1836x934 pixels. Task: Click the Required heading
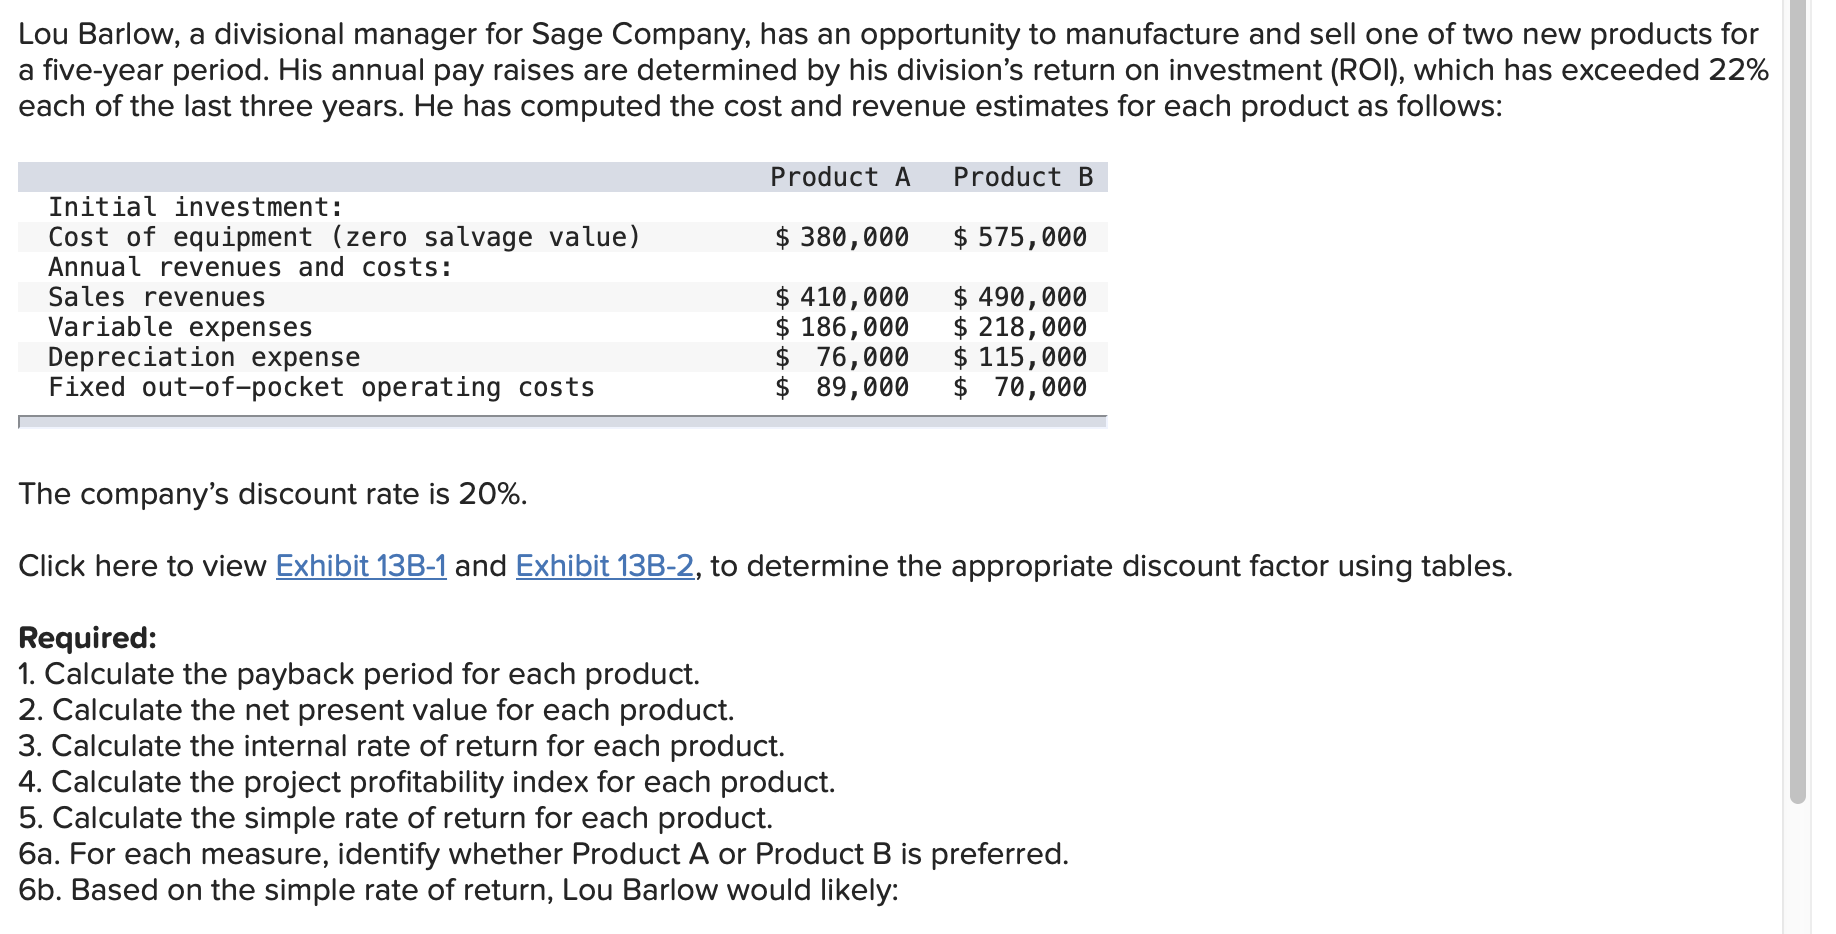[88, 638]
